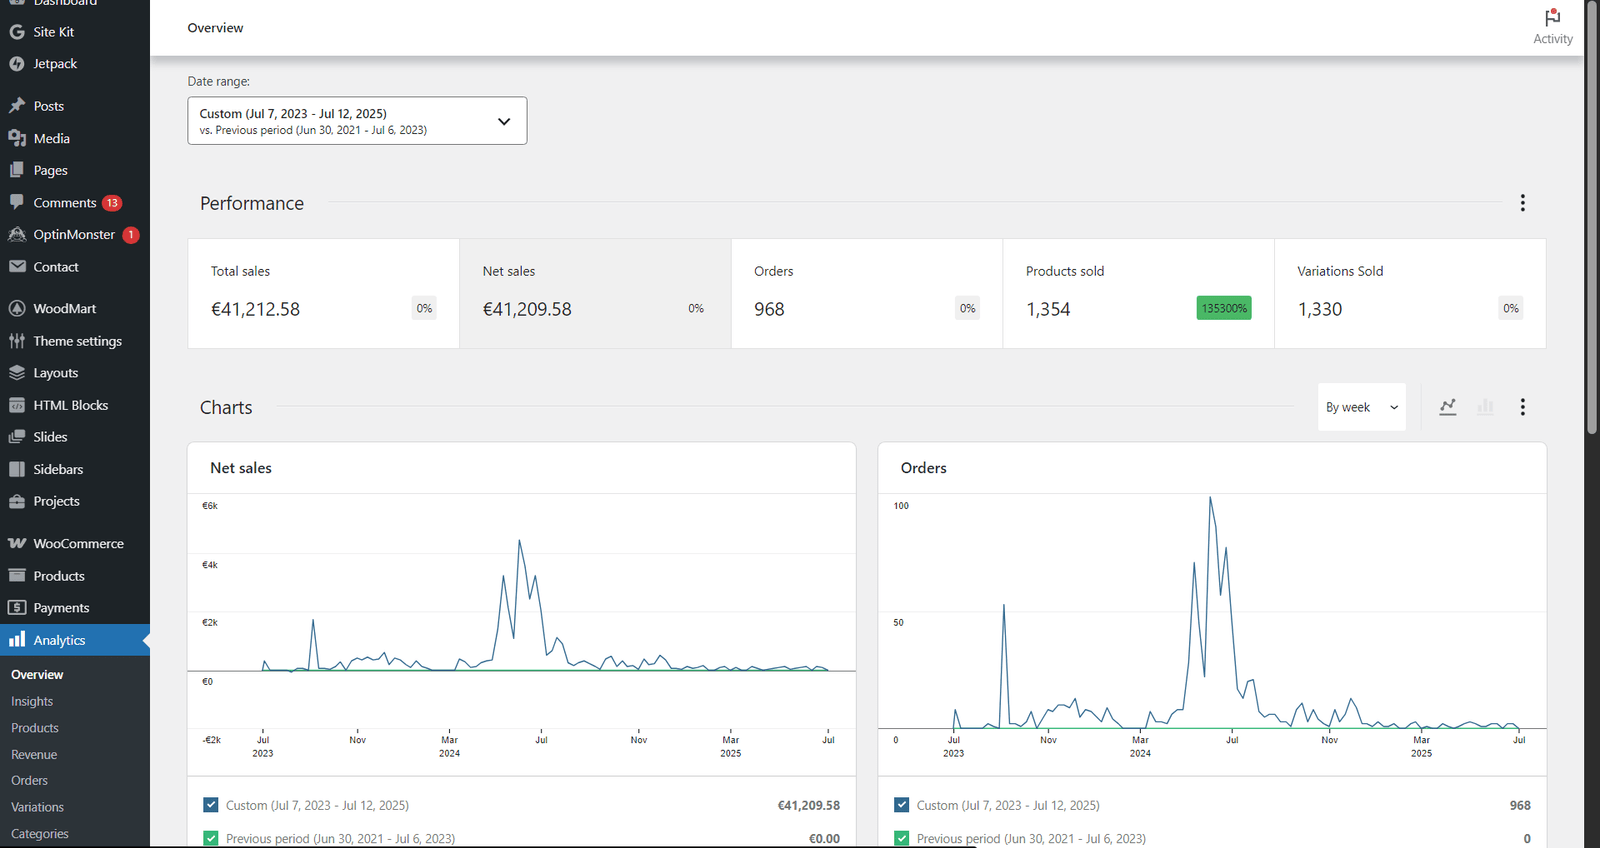The image size is (1600, 848).
Task: Open the Products sold card
Action: (1139, 293)
